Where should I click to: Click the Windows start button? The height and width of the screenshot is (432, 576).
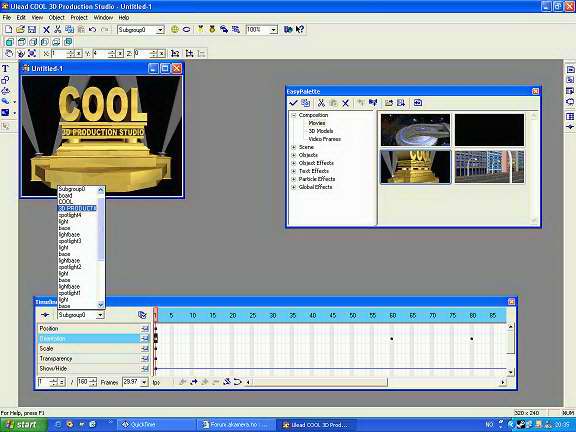(x=24, y=425)
